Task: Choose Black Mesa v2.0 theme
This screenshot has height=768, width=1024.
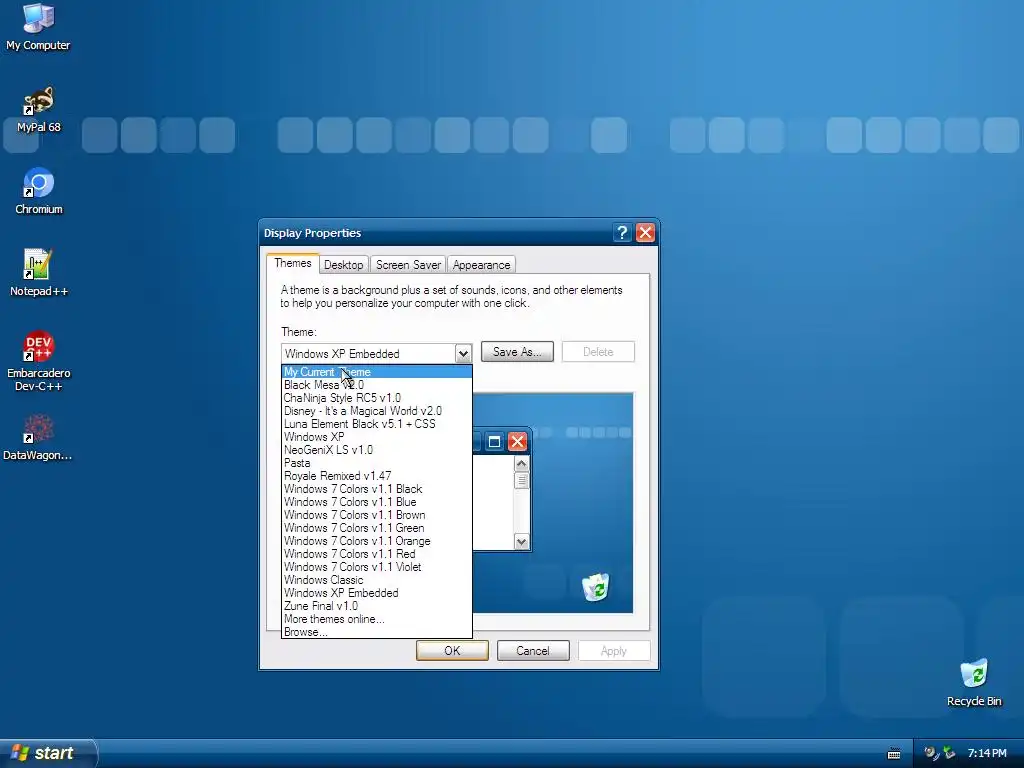Action: click(x=377, y=385)
